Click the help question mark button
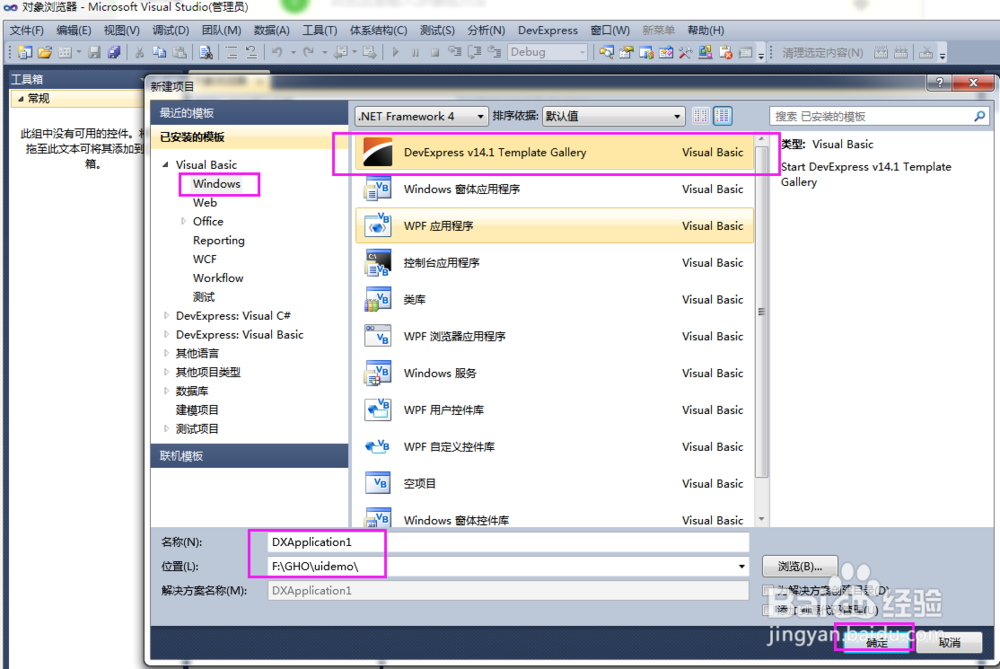The image size is (1000, 669). click(938, 82)
